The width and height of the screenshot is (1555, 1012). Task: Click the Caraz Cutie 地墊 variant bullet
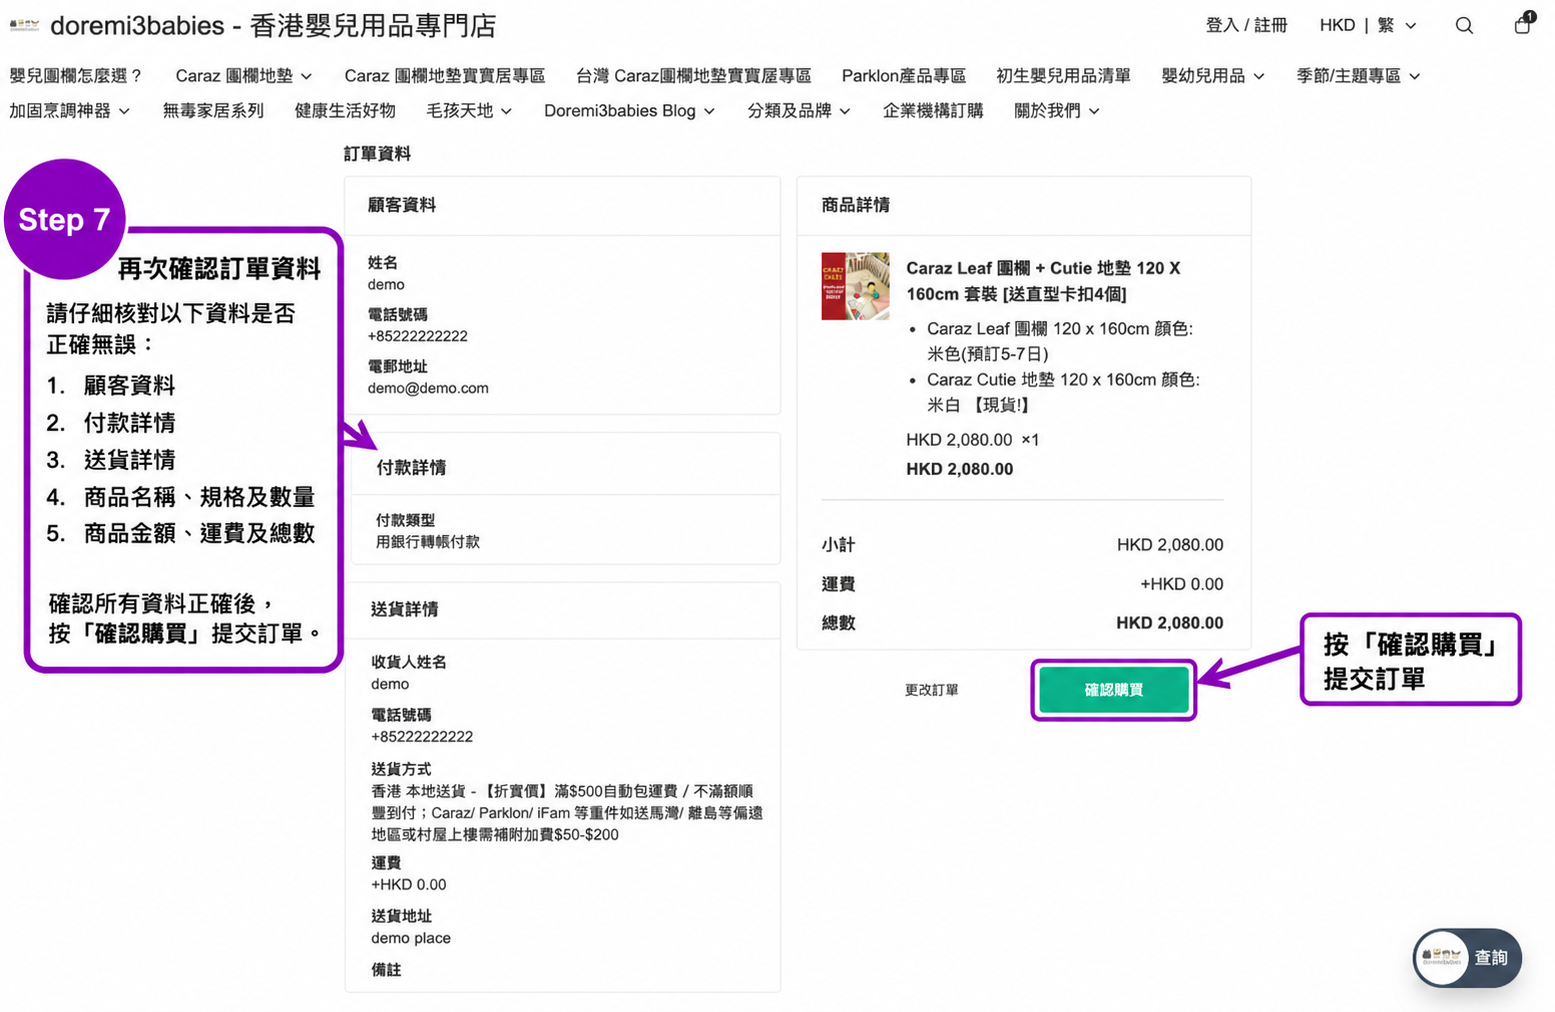(1063, 392)
